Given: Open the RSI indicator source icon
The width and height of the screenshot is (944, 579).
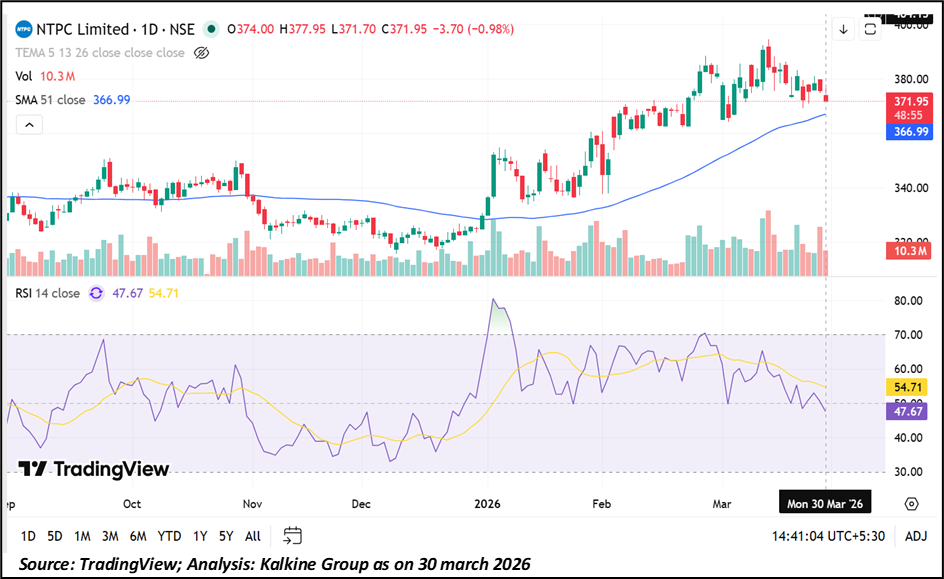Looking at the screenshot, I should coord(96,293).
